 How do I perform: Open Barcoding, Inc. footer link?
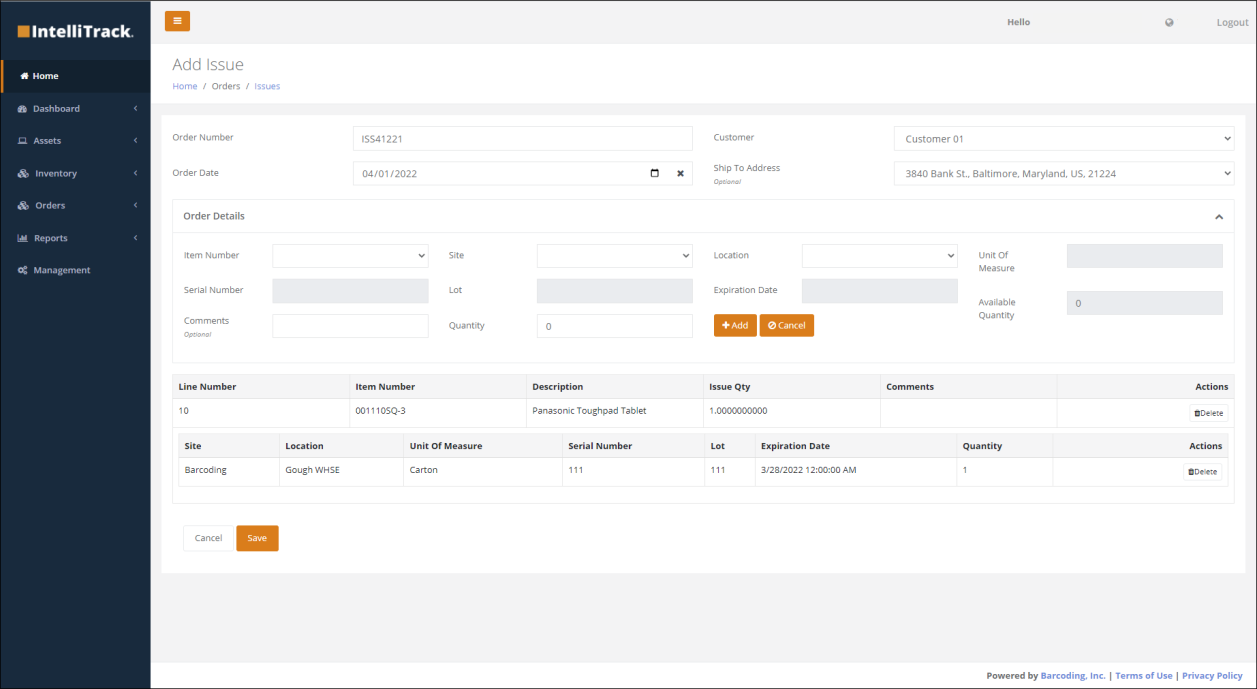pyautogui.click(x=1073, y=676)
